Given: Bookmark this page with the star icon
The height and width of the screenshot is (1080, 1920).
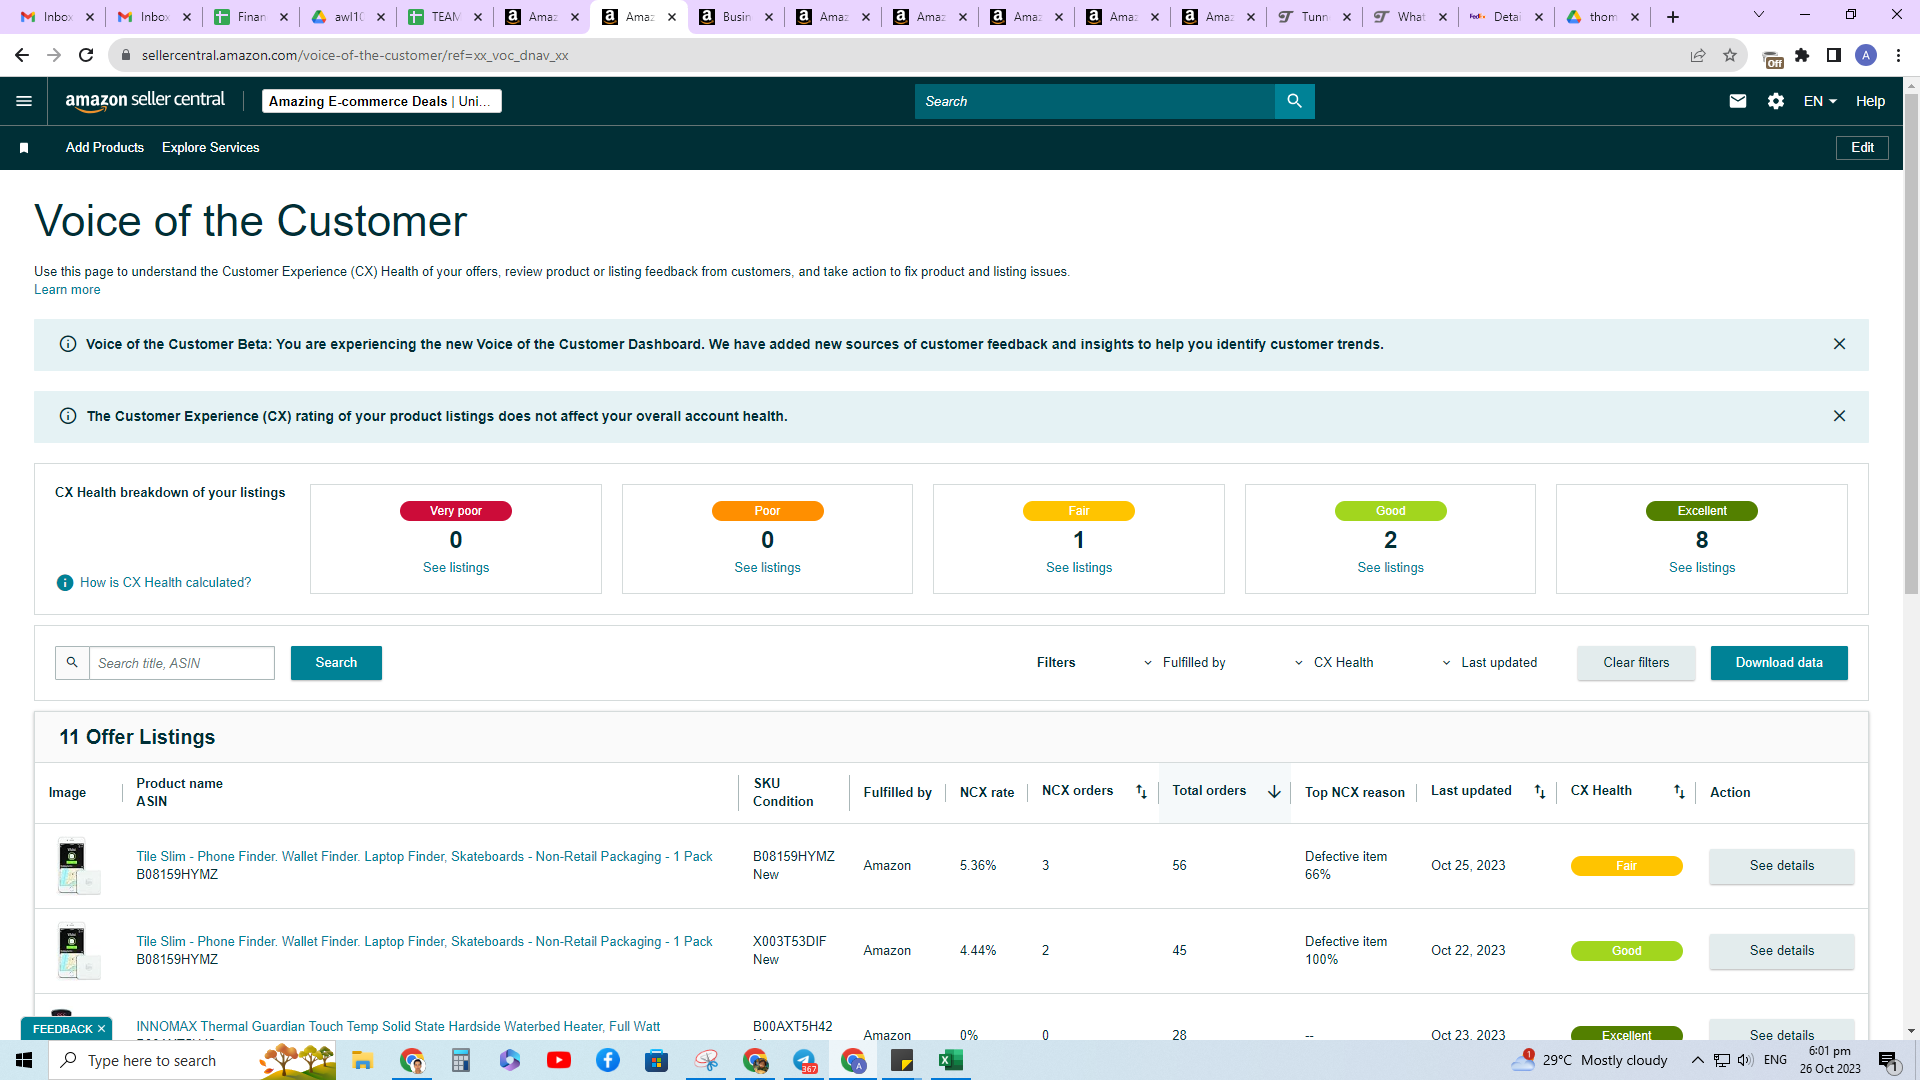Looking at the screenshot, I should click(x=1730, y=55).
